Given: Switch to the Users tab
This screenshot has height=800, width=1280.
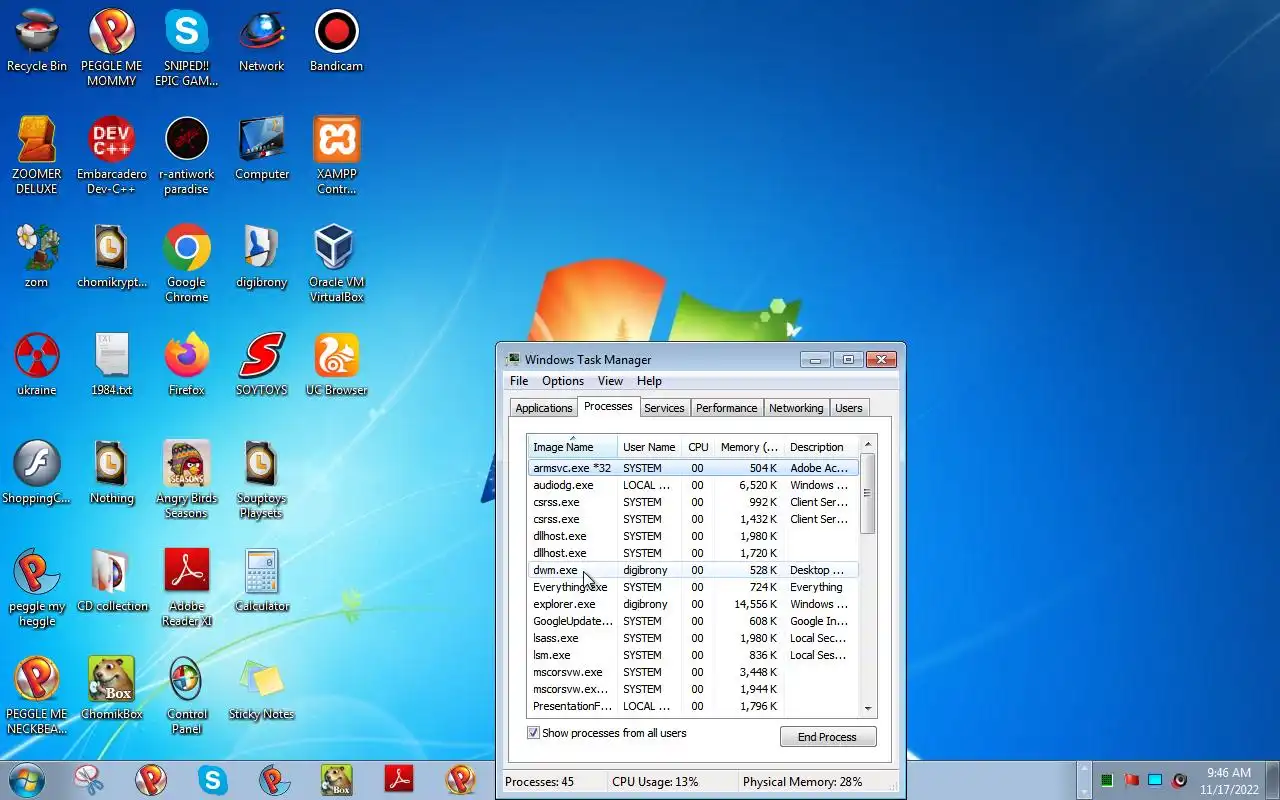Looking at the screenshot, I should (x=849, y=408).
